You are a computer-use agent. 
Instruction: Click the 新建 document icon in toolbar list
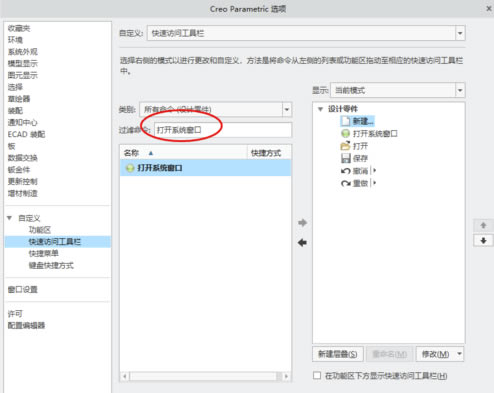pos(345,121)
